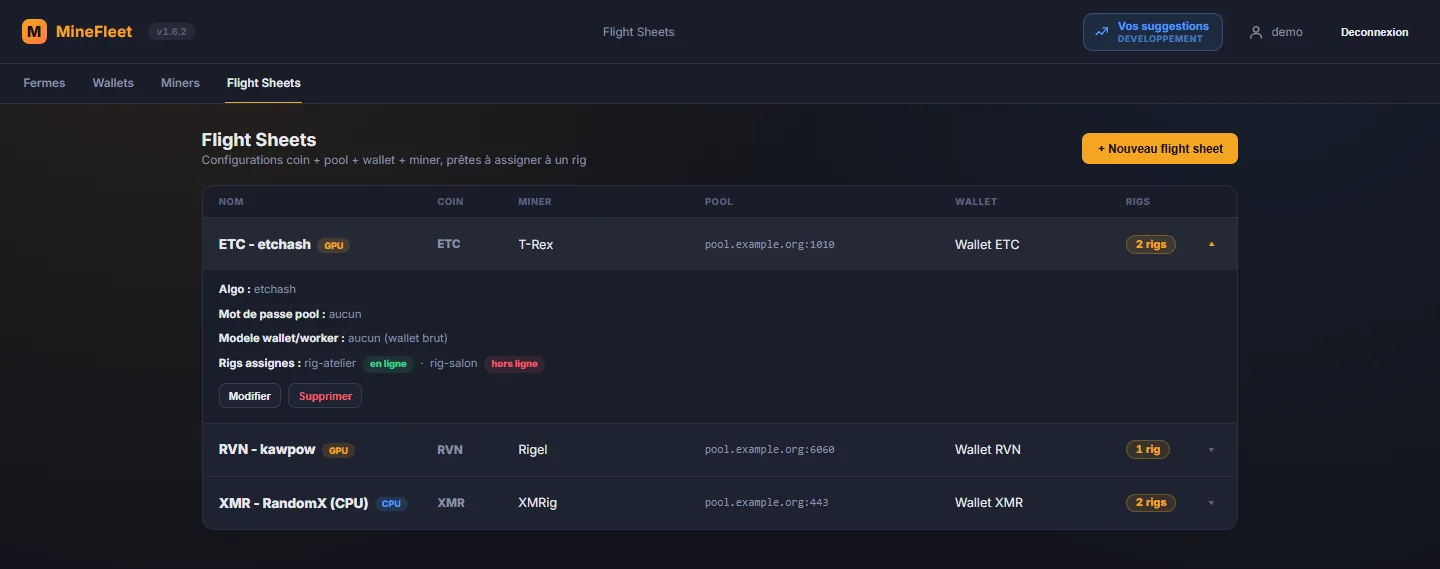The image size is (1440, 569).
Task: Click the Flight Sheets page heading
Action: click(x=259, y=140)
